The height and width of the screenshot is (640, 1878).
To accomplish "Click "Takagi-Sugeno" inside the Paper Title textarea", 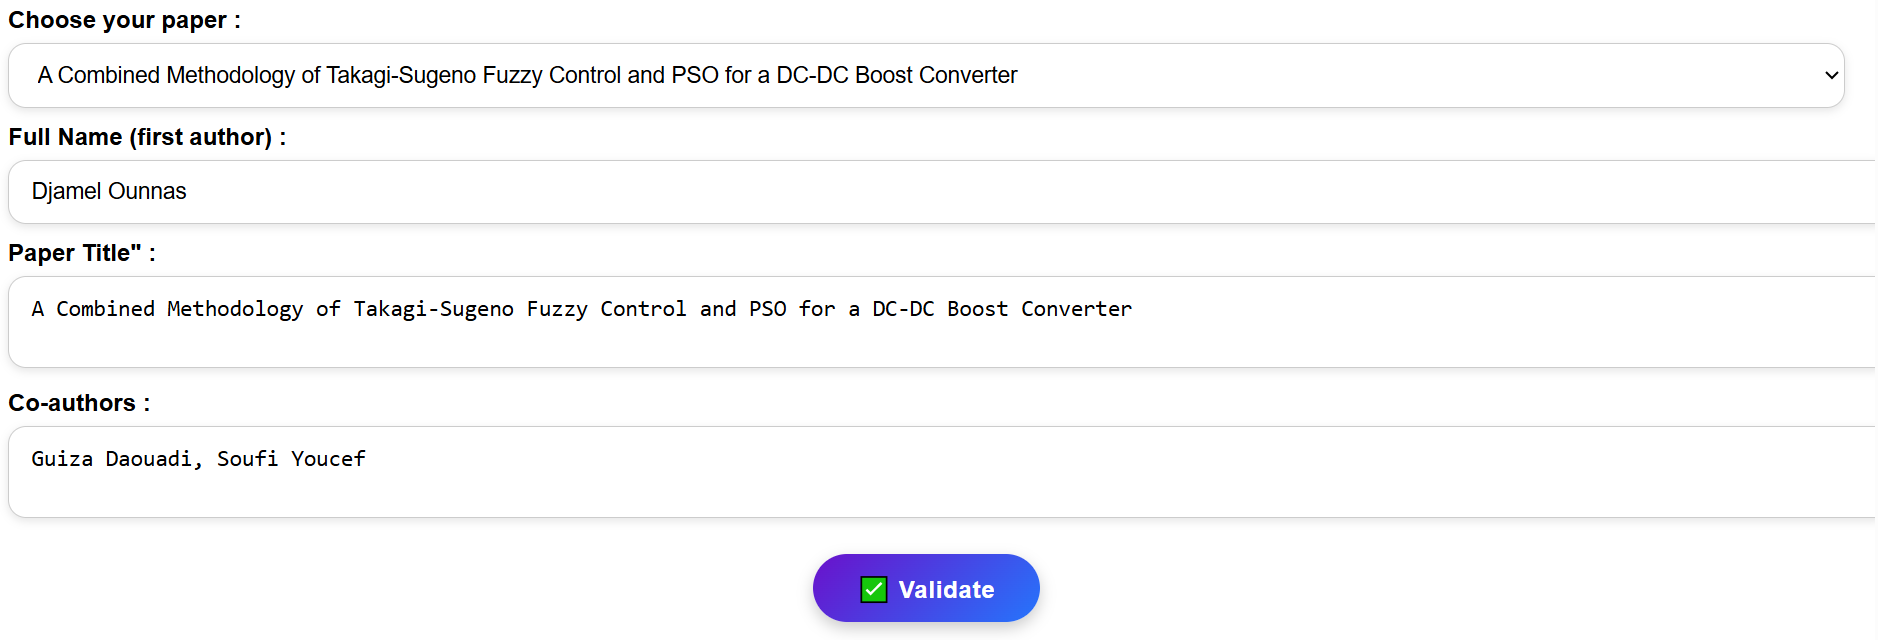I will (433, 309).
